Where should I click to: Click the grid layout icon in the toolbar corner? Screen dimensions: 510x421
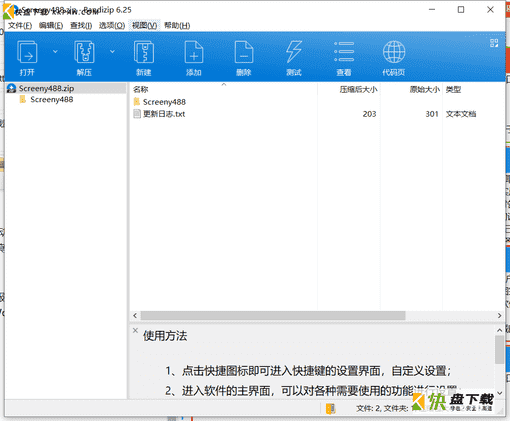[494, 43]
